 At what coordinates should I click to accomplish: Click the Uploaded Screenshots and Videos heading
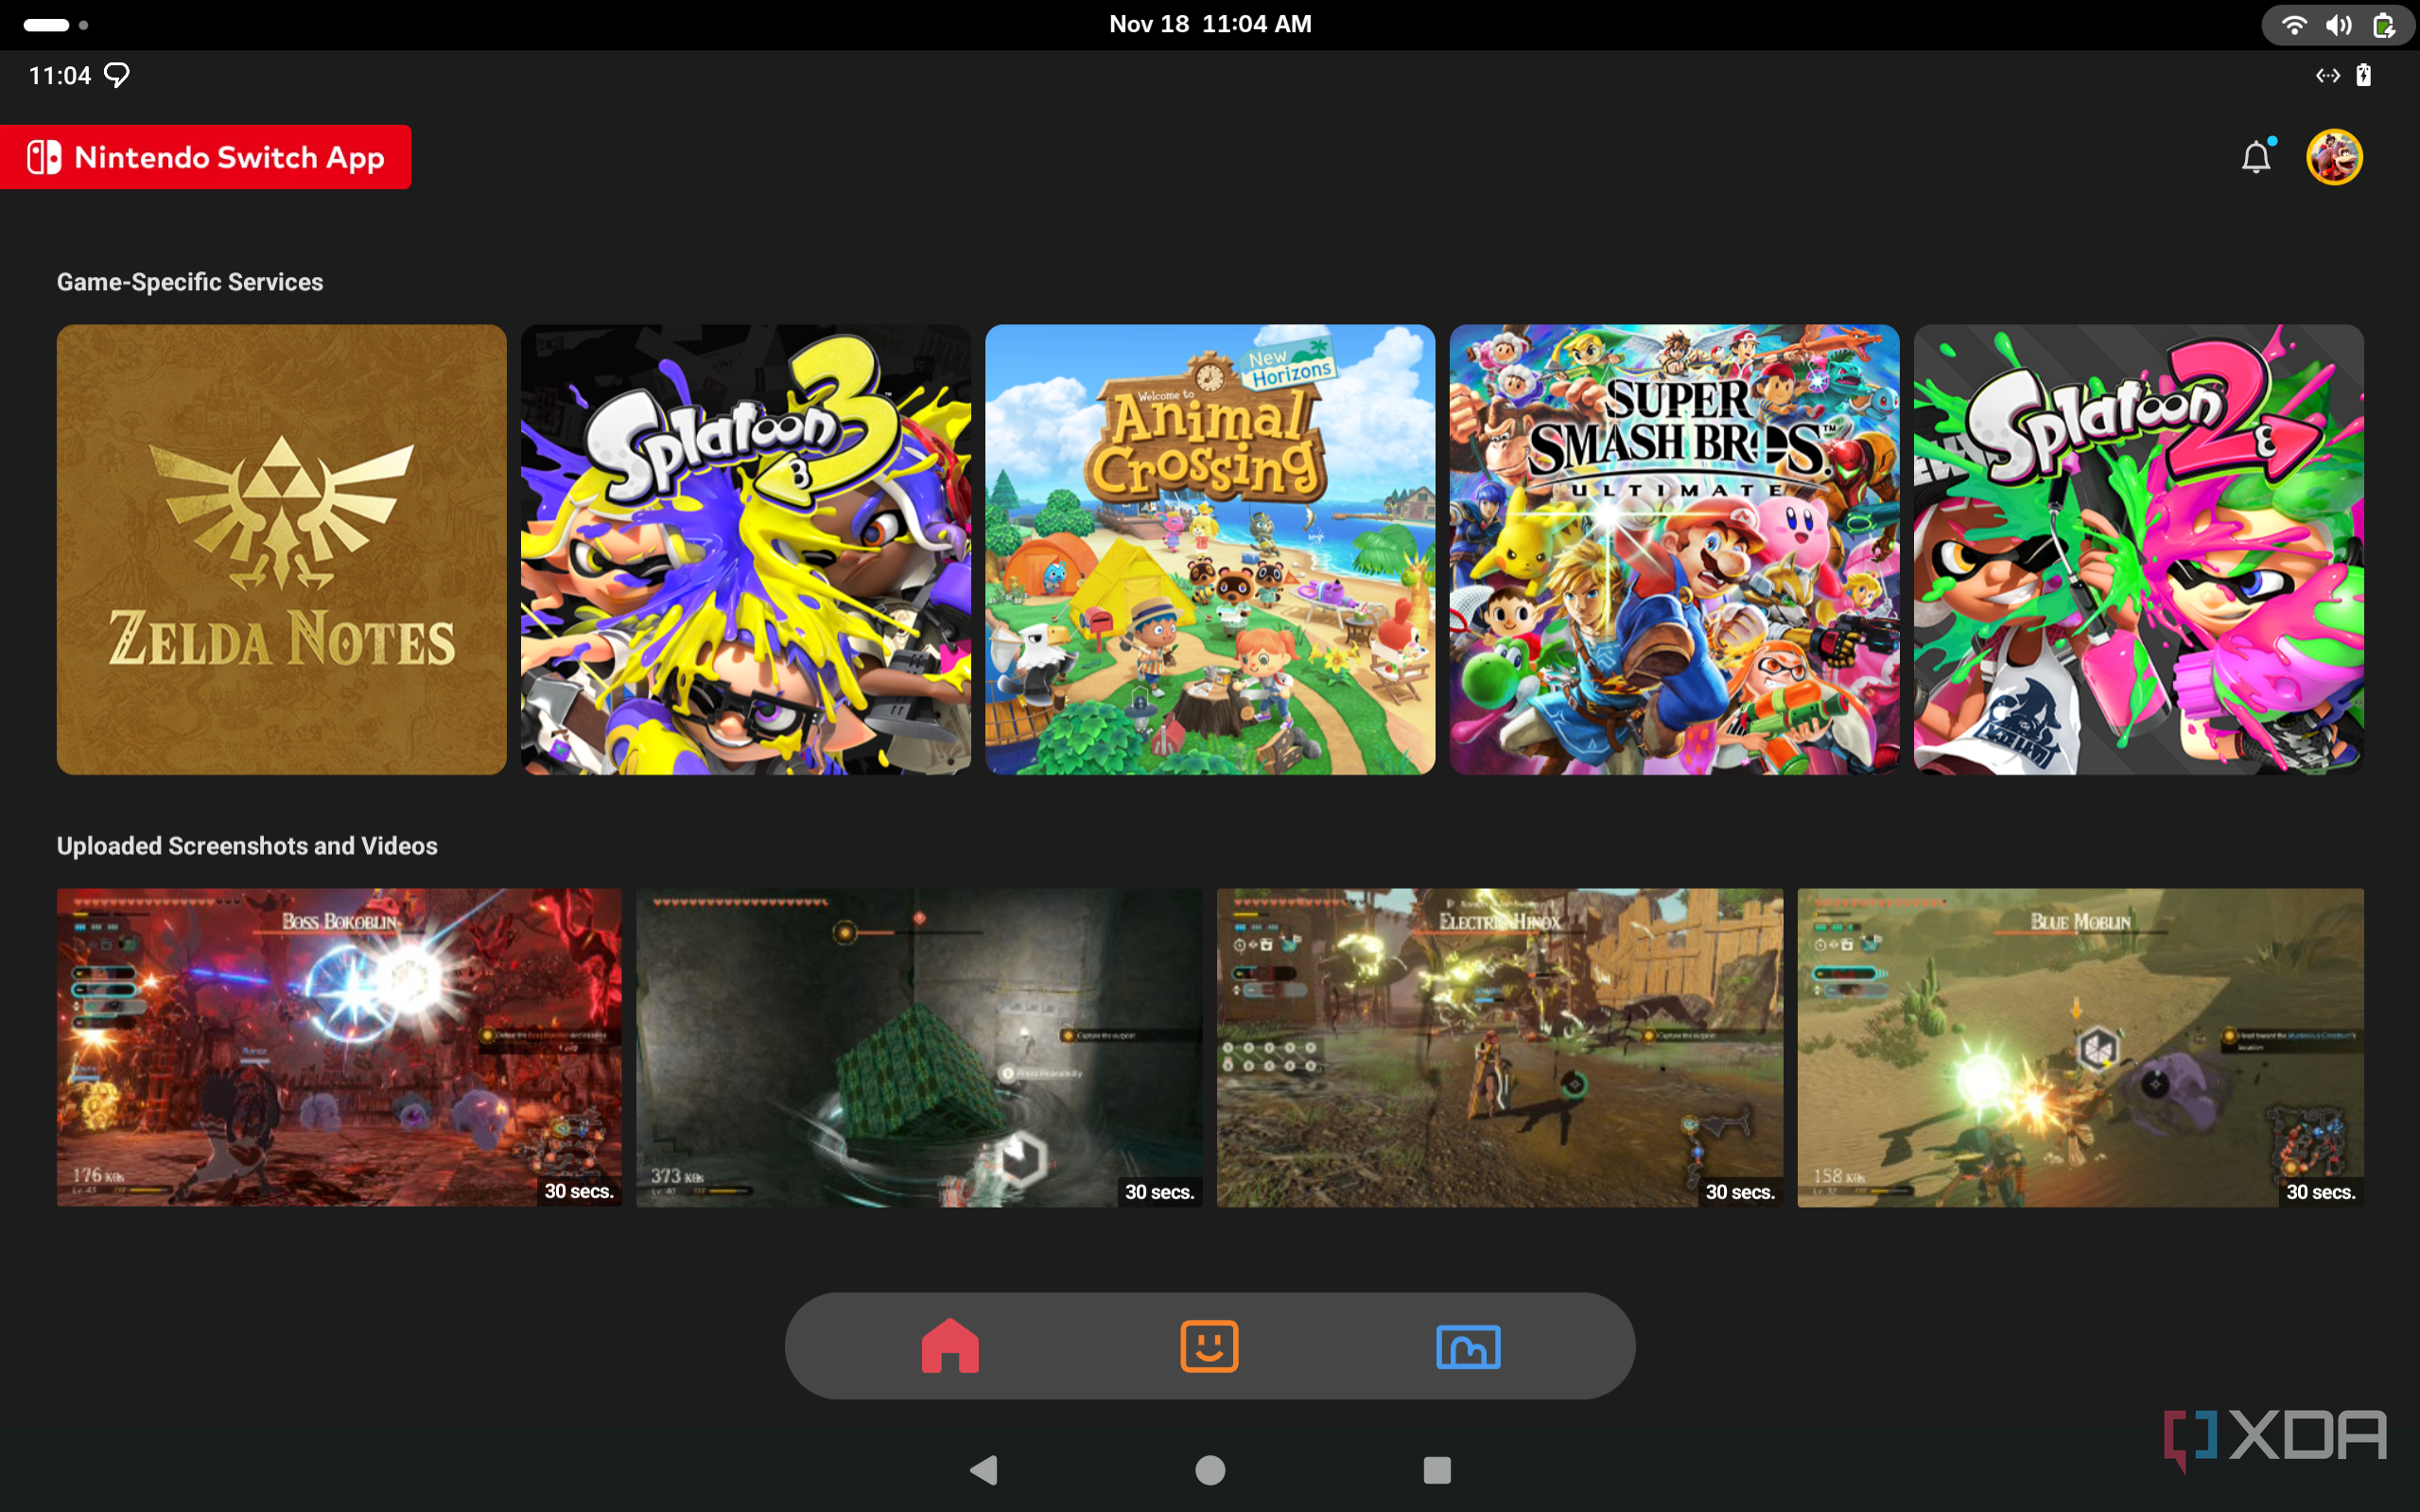pyautogui.click(x=247, y=846)
